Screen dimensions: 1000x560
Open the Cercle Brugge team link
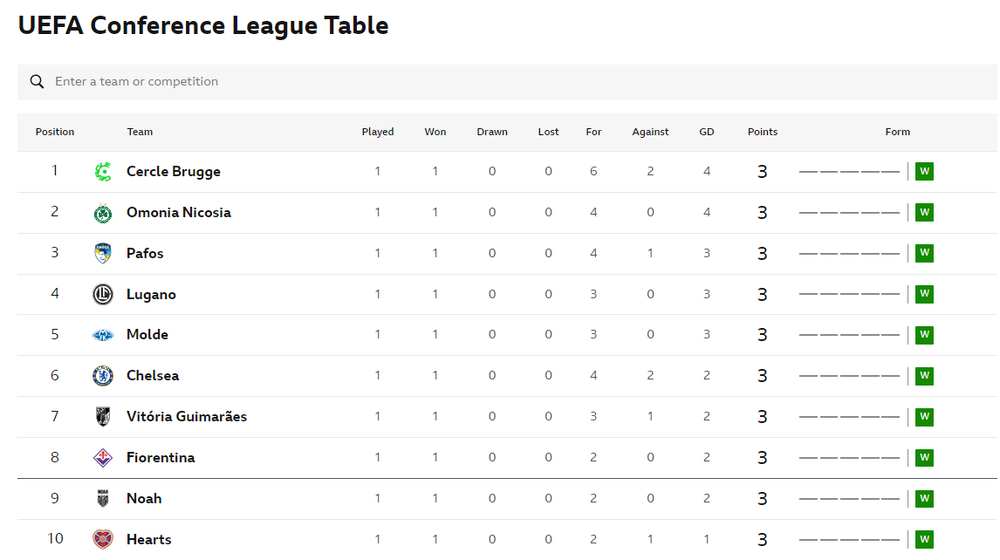point(173,172)
